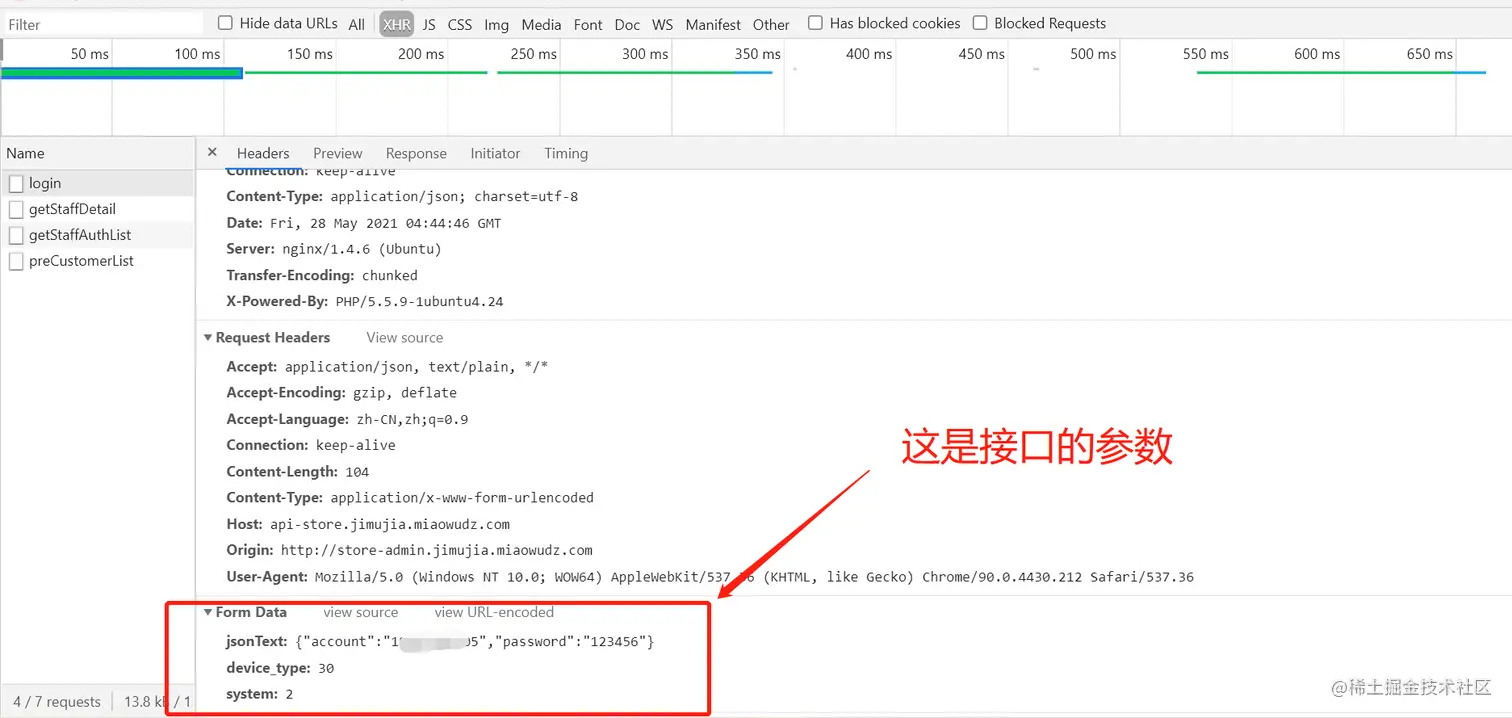Click view source for Form Data
The height and width of the screenshot is (718, 1512).
coord(360,612)
